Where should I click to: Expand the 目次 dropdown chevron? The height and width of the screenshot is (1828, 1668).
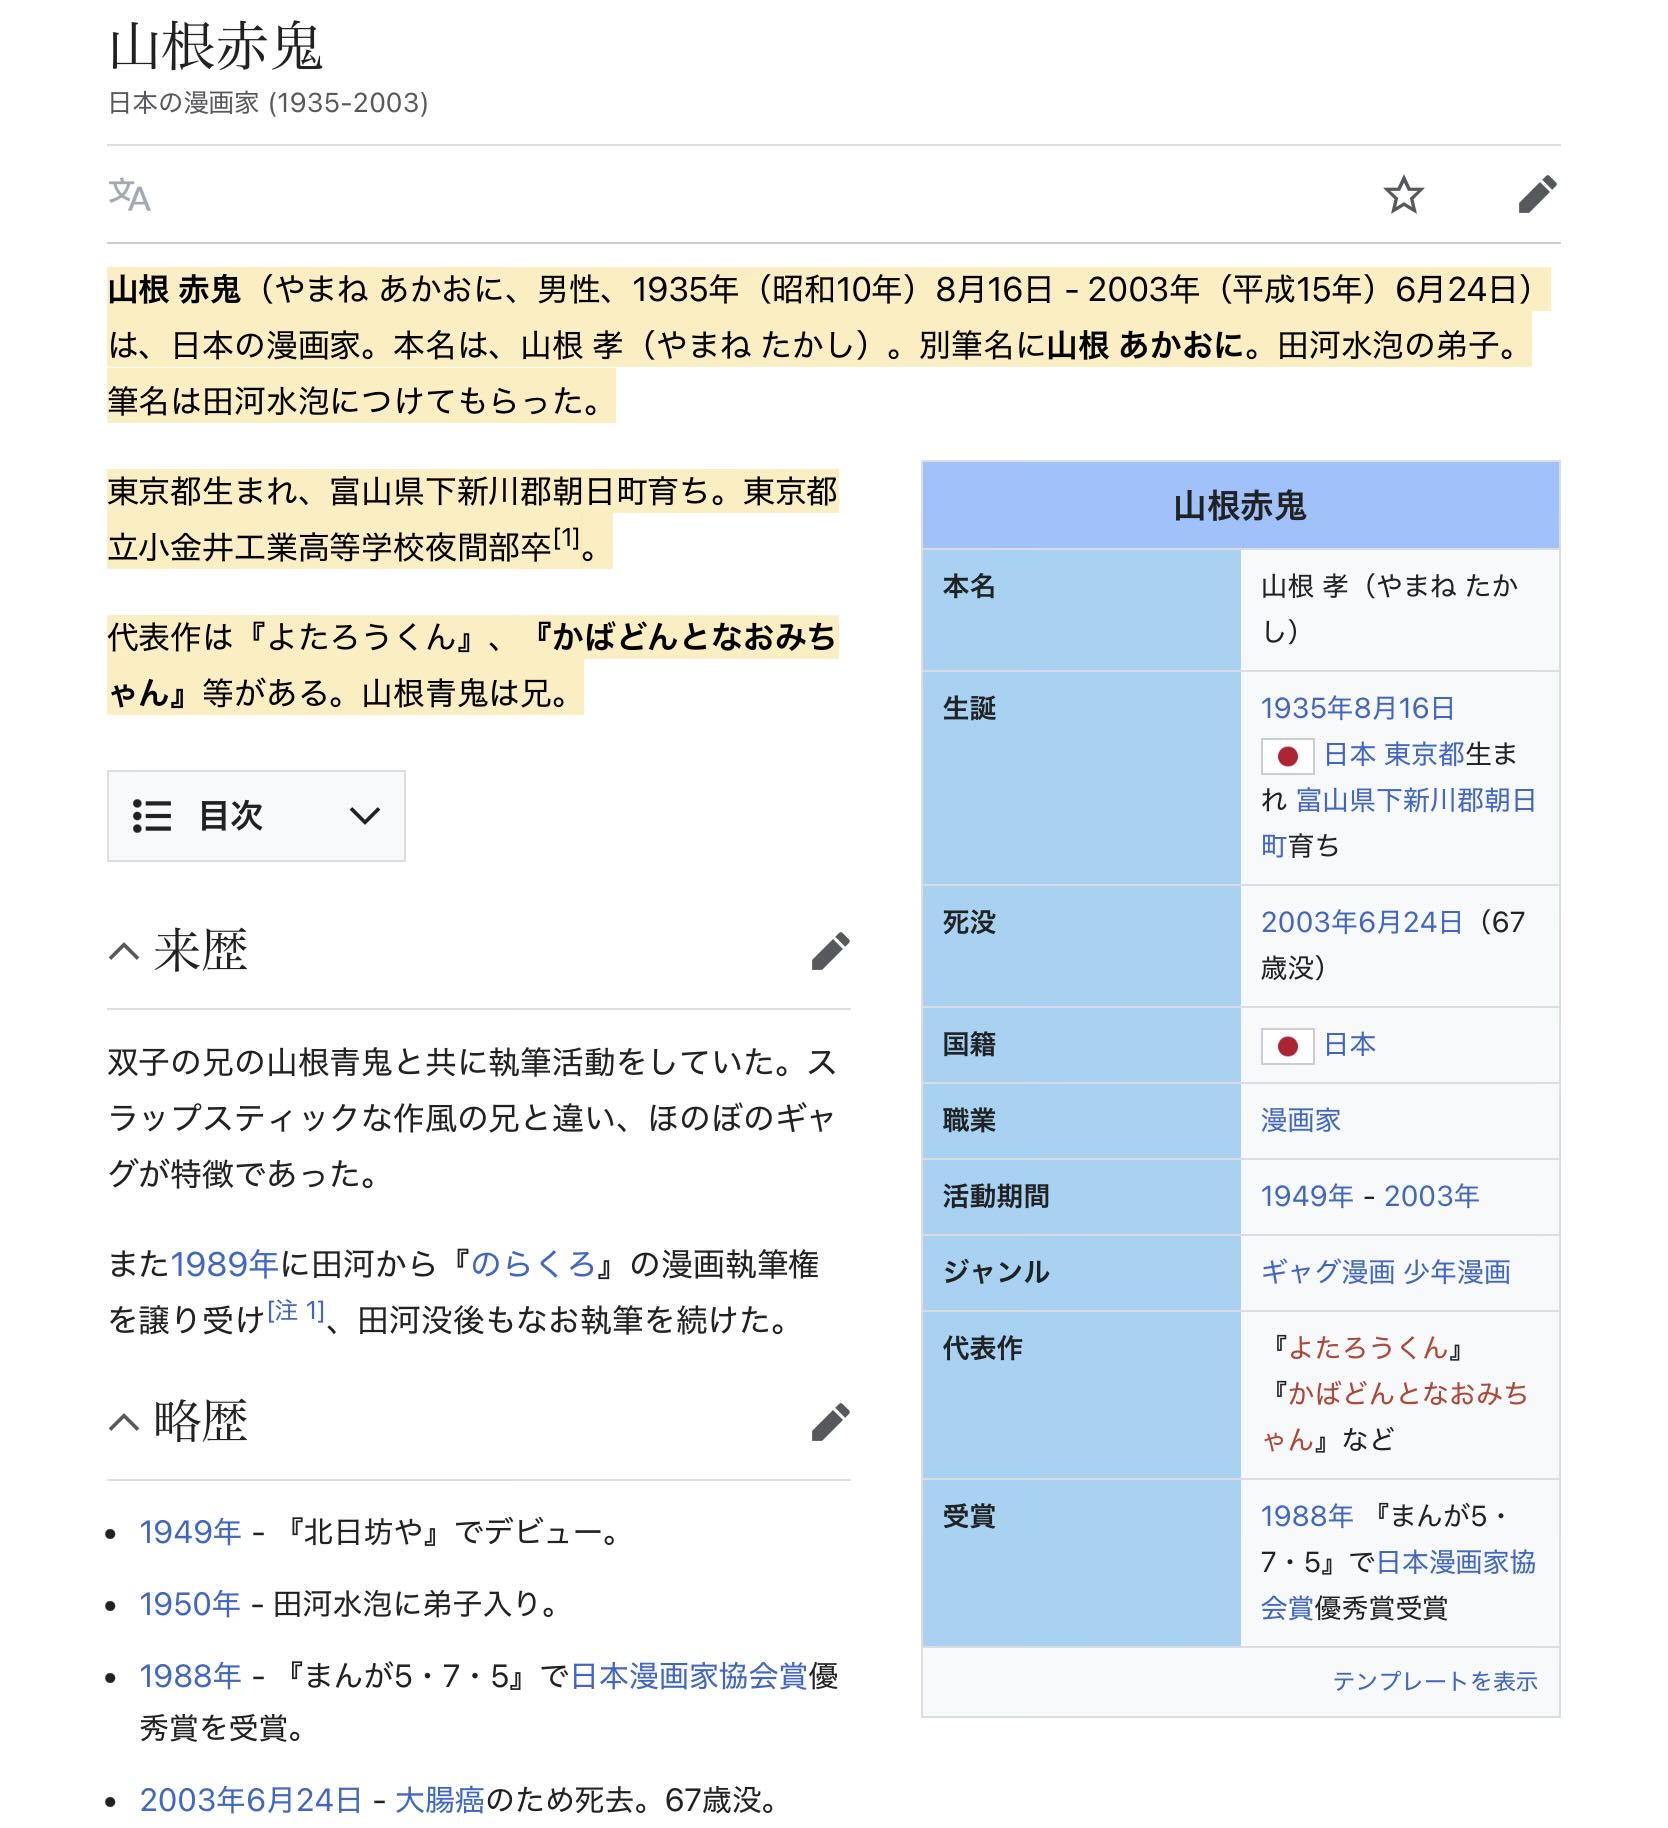pos(365,816)
